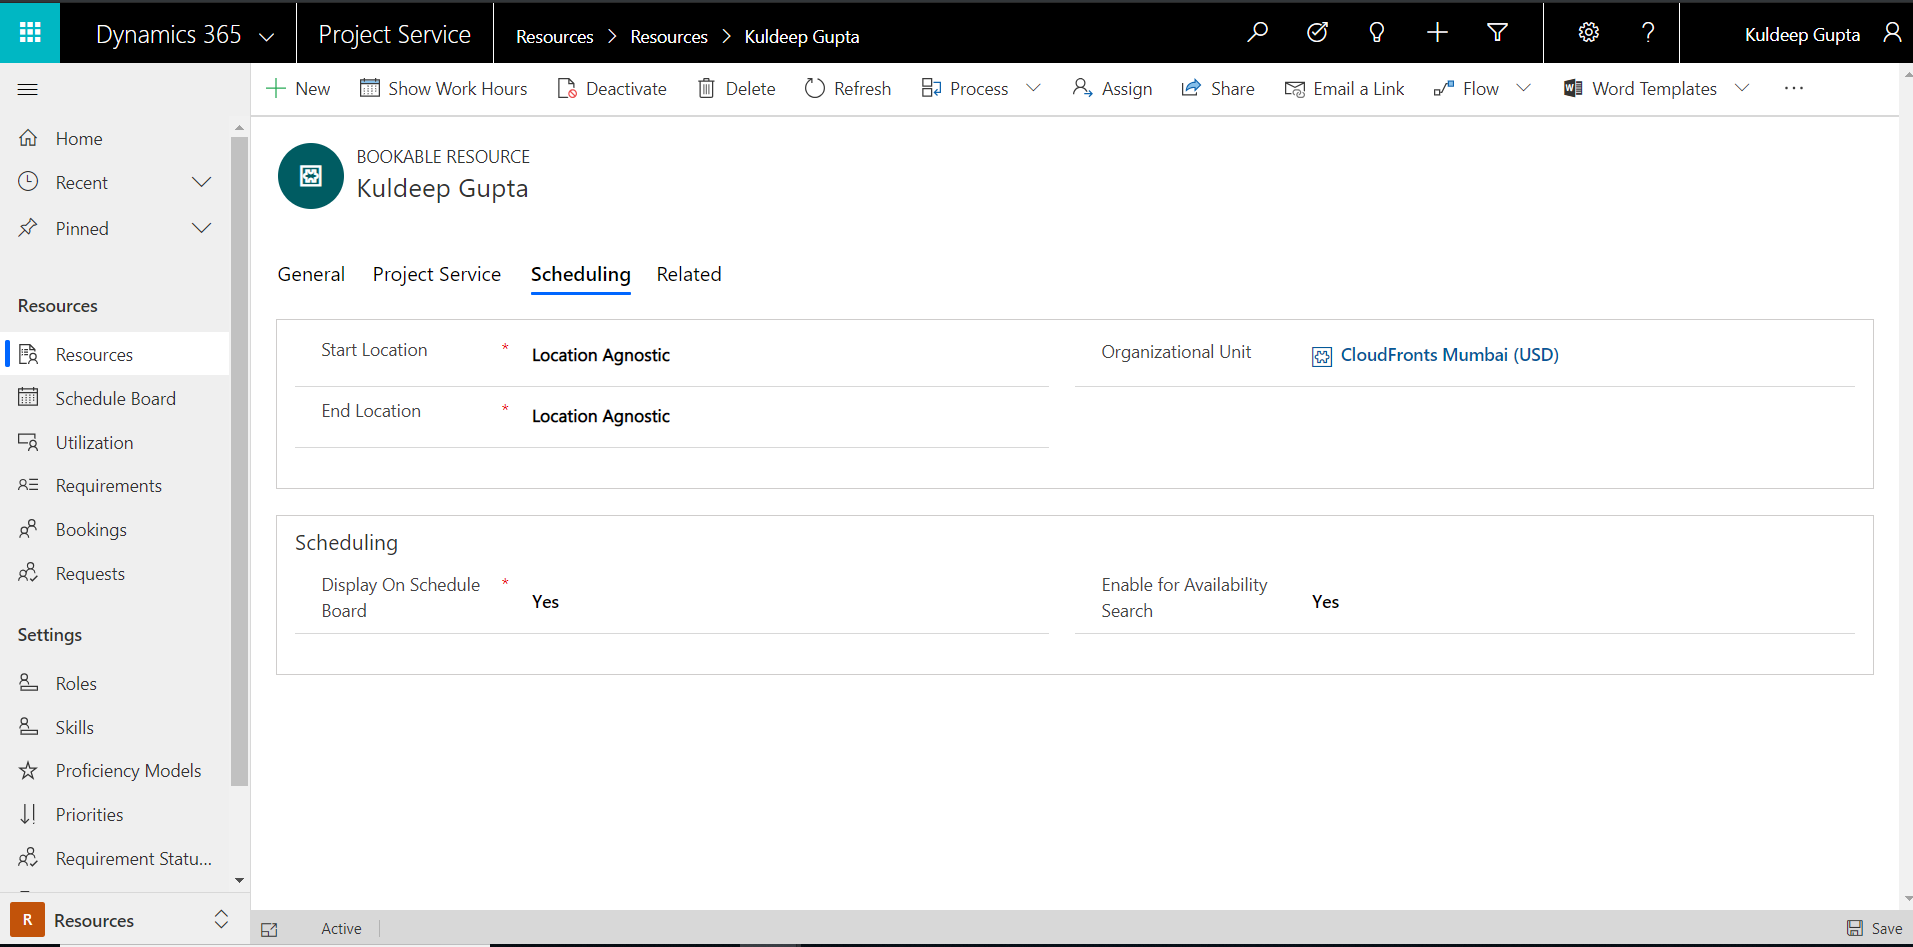Click the Delete command
The image size is (1913, 947).
(736, 88)
